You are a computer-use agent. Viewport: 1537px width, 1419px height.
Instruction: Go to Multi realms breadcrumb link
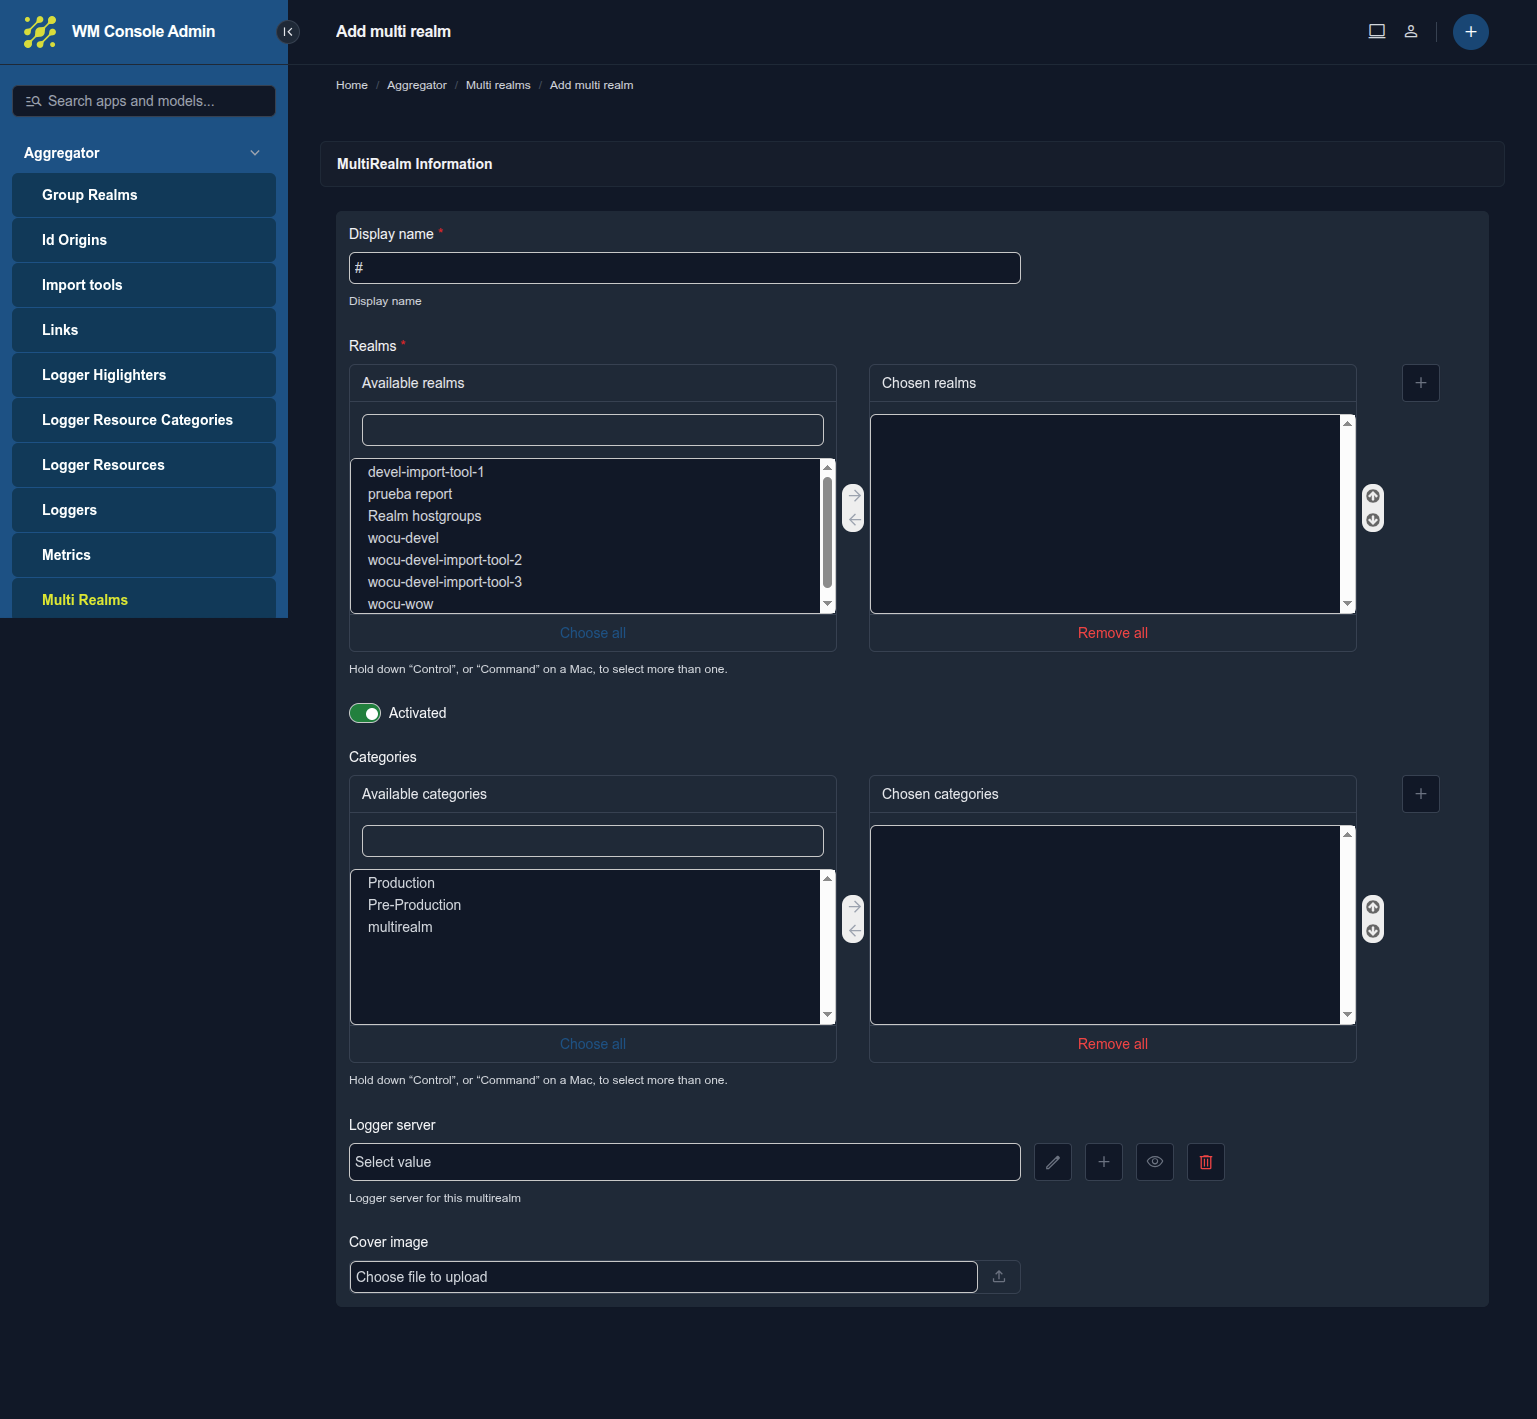[498, 85]
